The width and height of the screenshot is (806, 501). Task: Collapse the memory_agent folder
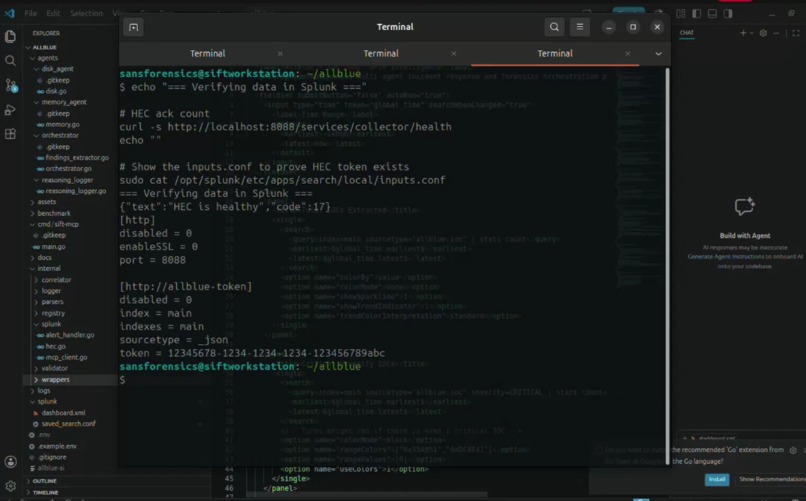click(x=64, y=102)
